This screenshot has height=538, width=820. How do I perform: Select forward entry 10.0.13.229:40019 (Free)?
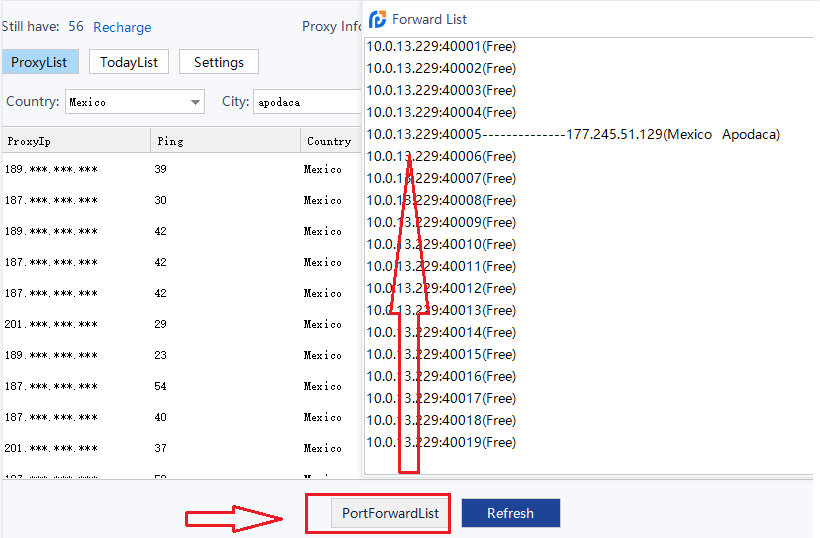[441, 442]
